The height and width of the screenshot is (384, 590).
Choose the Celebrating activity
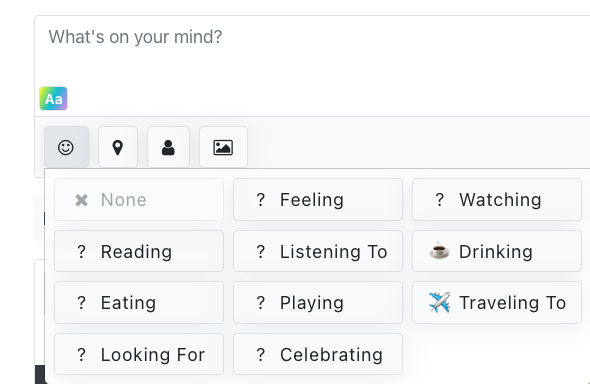click(x=318, y=354)
